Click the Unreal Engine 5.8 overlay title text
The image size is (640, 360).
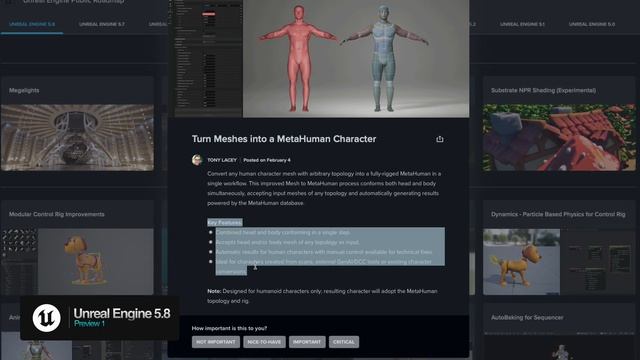pyautogui.click(x=122, y=313)
